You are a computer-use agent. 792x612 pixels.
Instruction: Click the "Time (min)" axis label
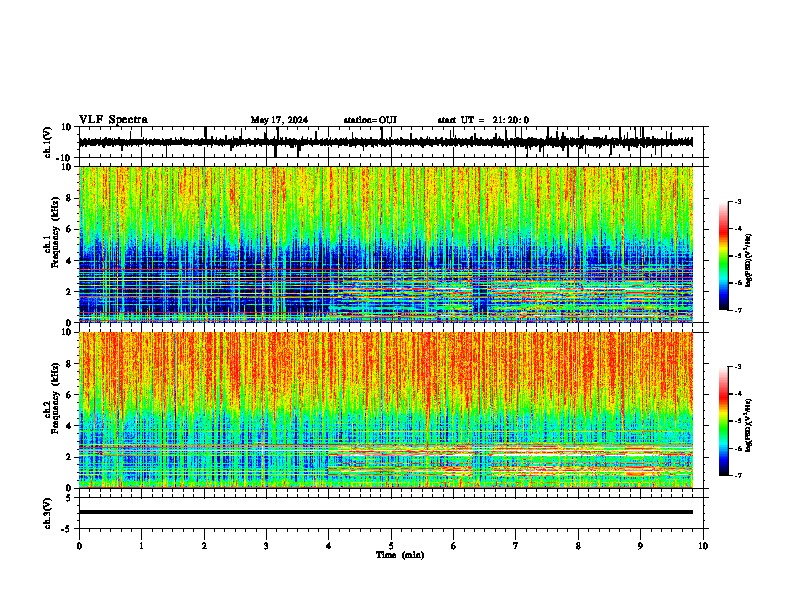click(400, 555)
